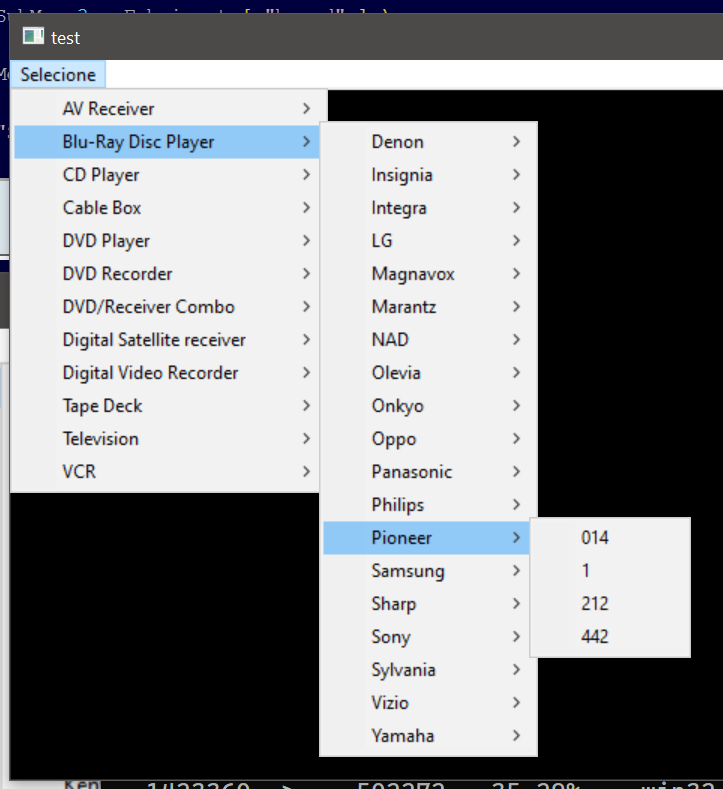Image resolution: width=723 pixels, height=789 pixels.
Task: Expand the chevron arrow beside AV Receiver
Action: [306, 109]
